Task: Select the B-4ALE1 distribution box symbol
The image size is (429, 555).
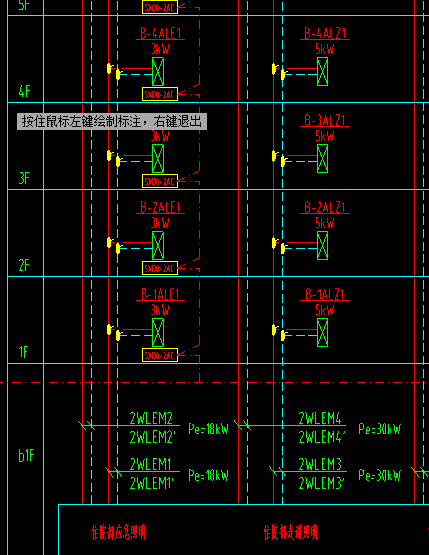Action: pos(158,71)
